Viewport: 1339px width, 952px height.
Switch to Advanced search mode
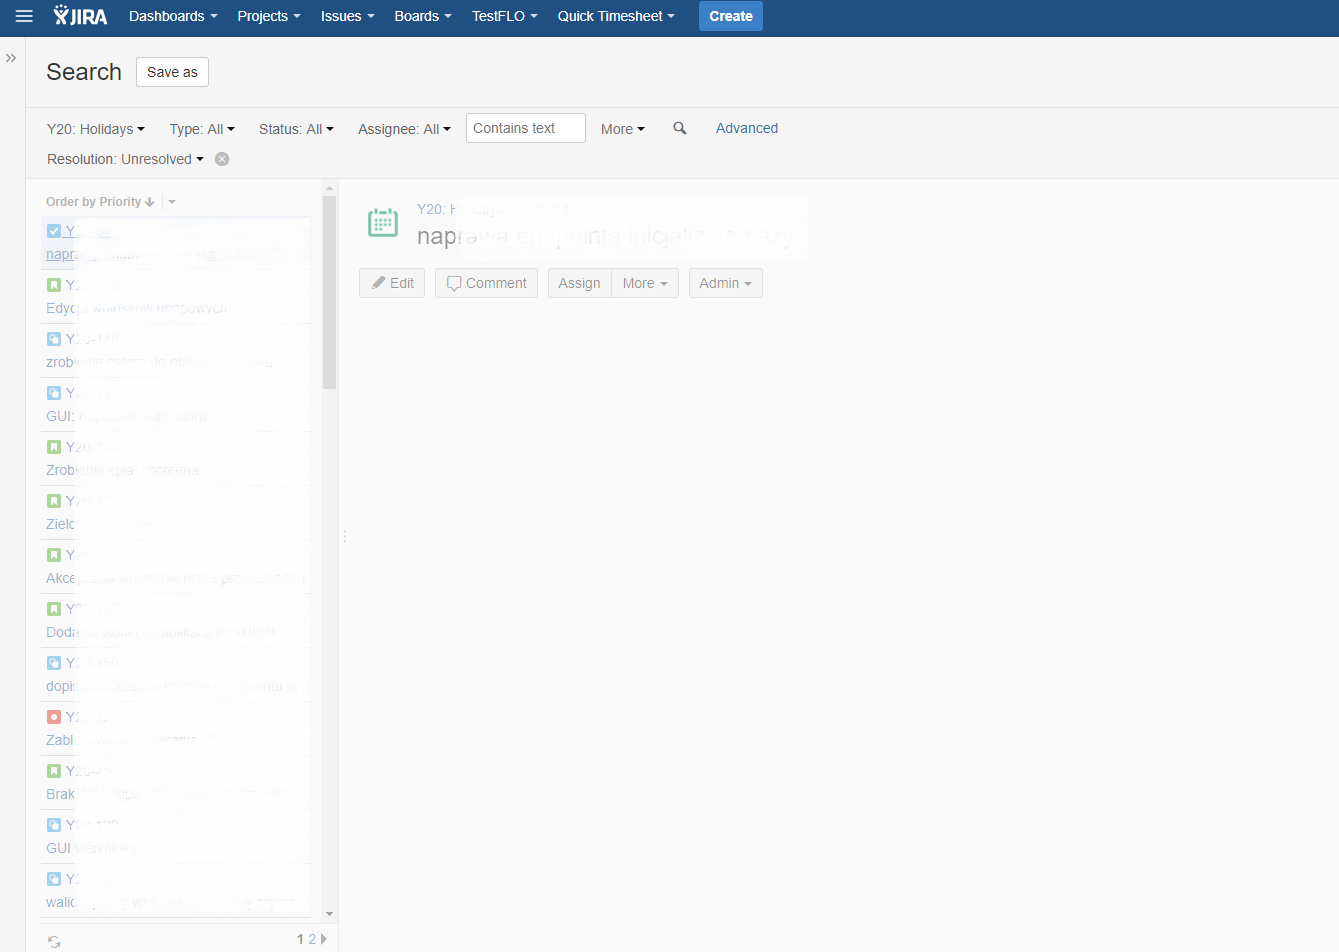[x=747, y=128]
